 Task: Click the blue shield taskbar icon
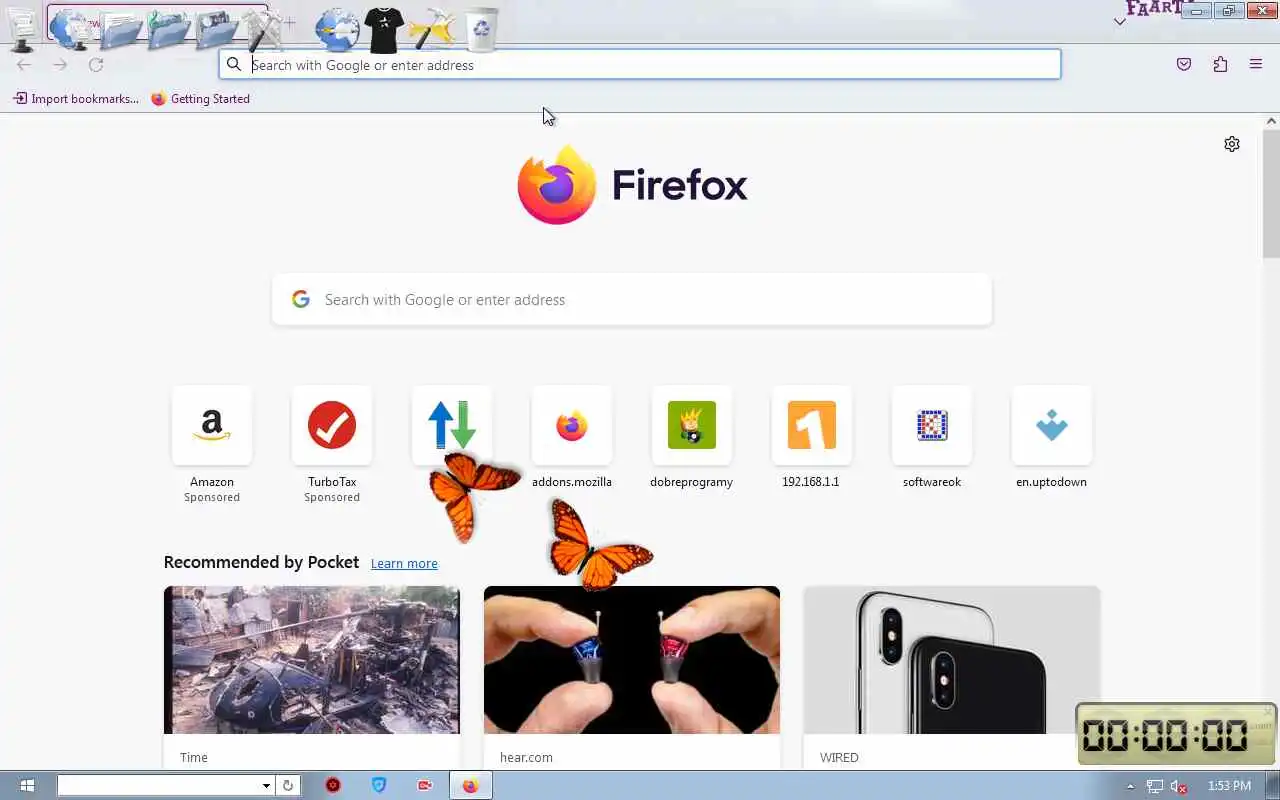379,786
